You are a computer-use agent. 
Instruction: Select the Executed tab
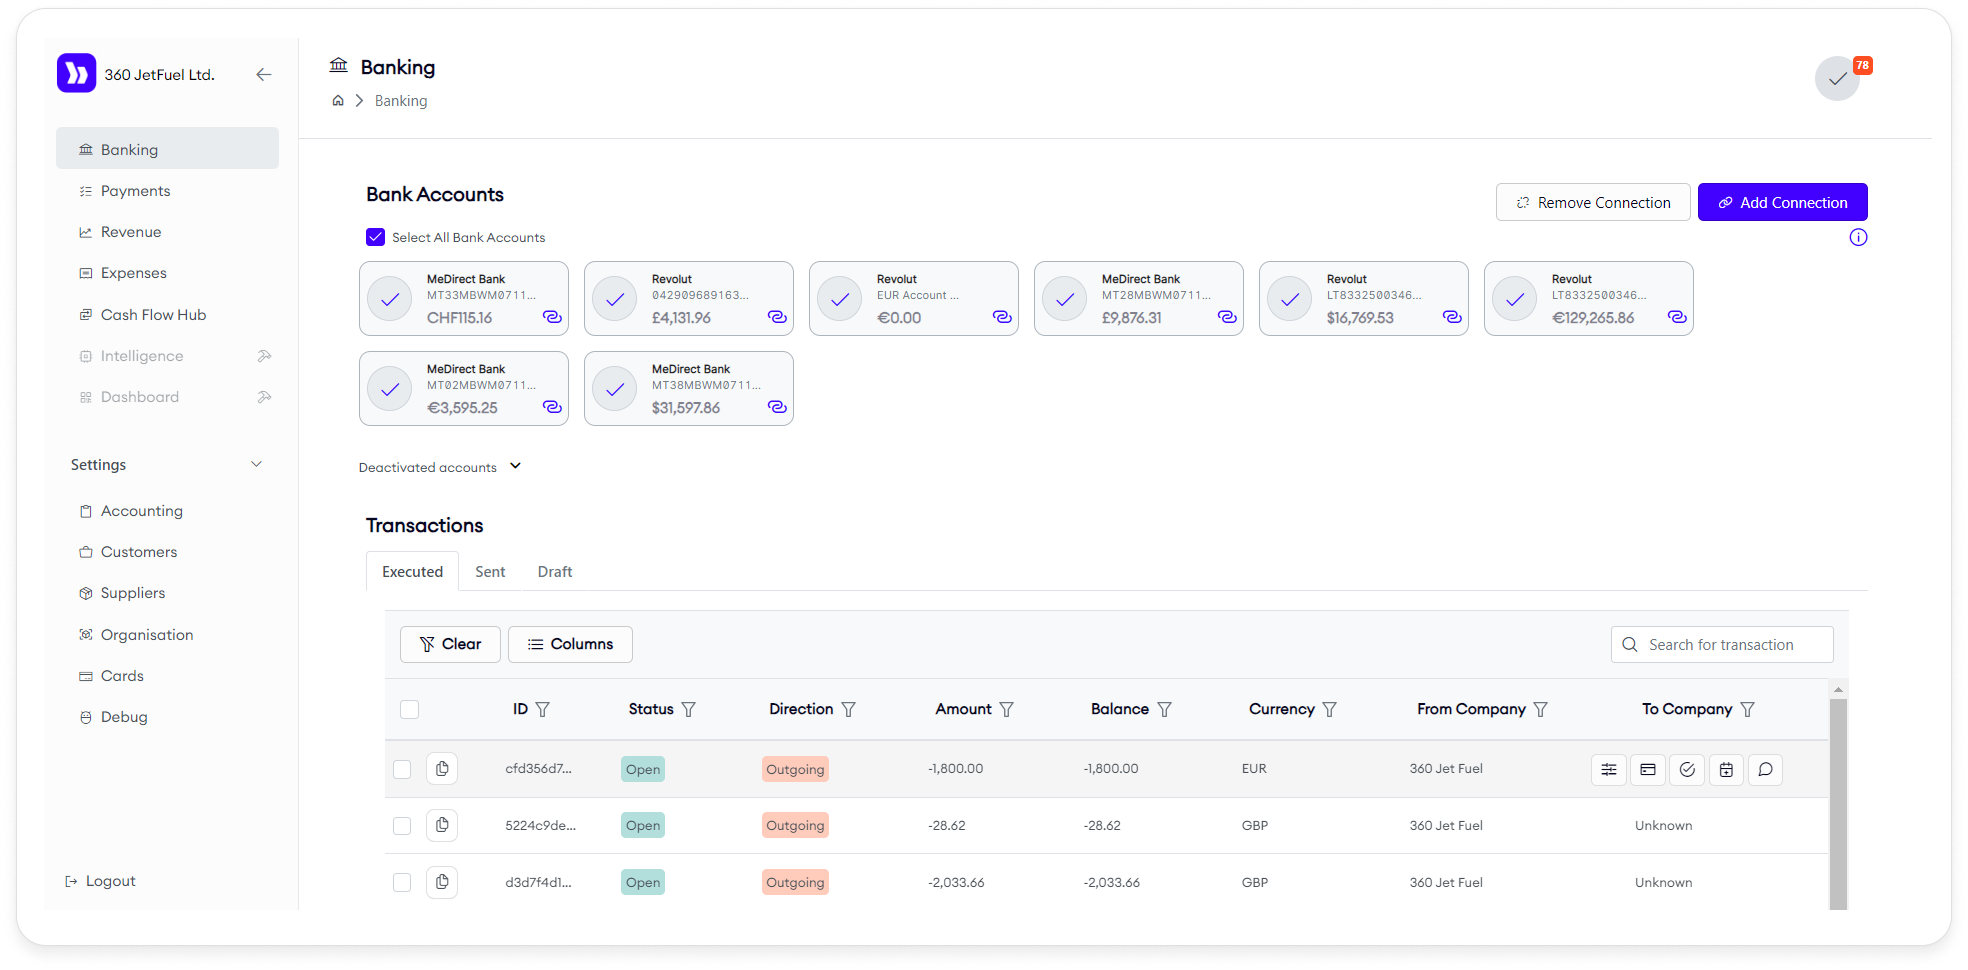(x=412, y=572)
